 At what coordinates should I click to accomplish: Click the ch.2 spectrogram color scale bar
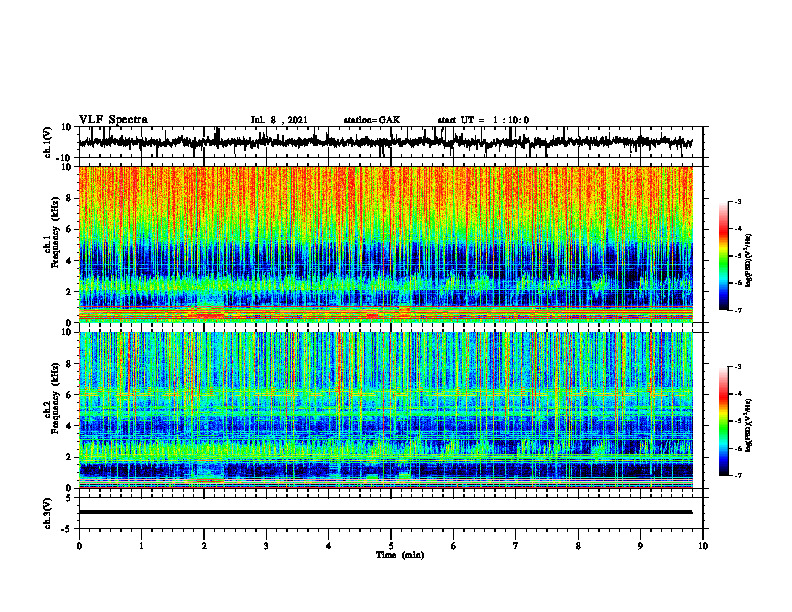723,421
